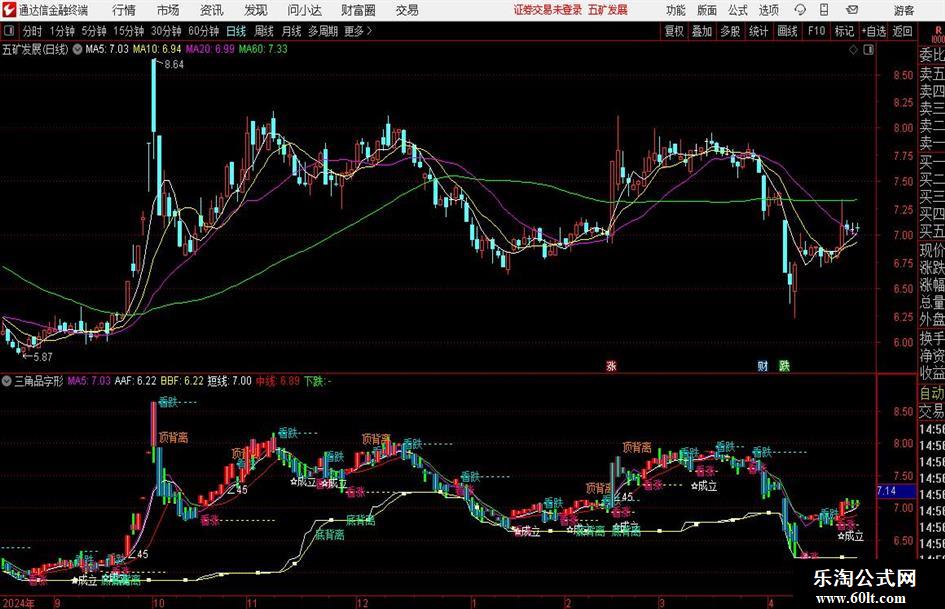945x609 pixels.
Task: Open the 版面 menu
Action: coord(707,10)
